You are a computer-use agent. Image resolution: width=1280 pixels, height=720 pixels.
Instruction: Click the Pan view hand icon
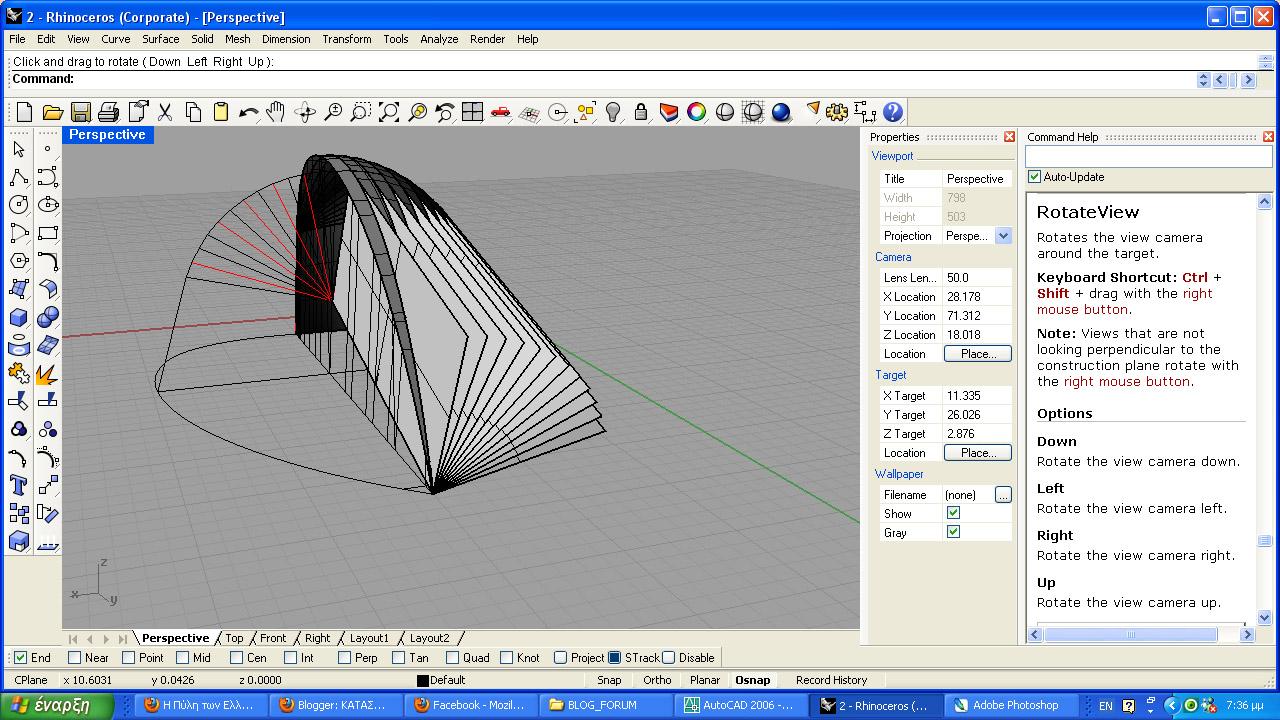pos(276,112)
